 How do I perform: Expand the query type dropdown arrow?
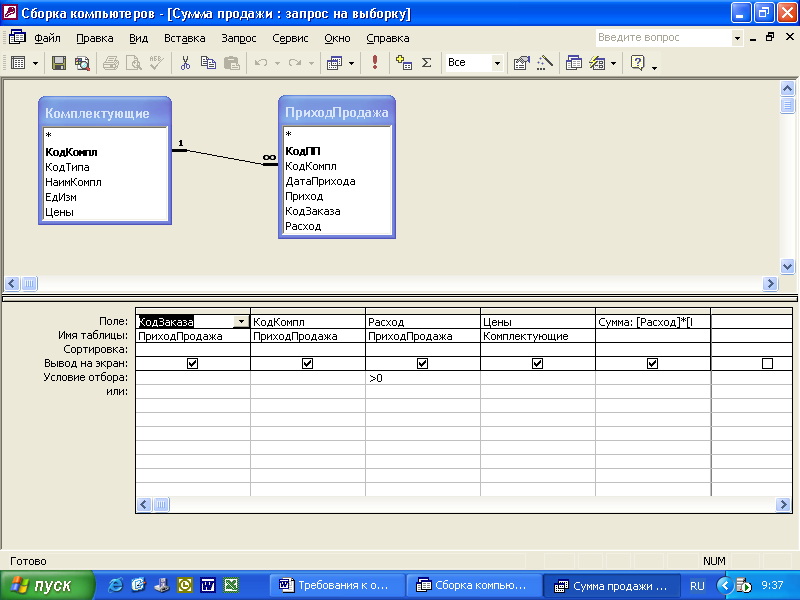click(x=351, y=62)
